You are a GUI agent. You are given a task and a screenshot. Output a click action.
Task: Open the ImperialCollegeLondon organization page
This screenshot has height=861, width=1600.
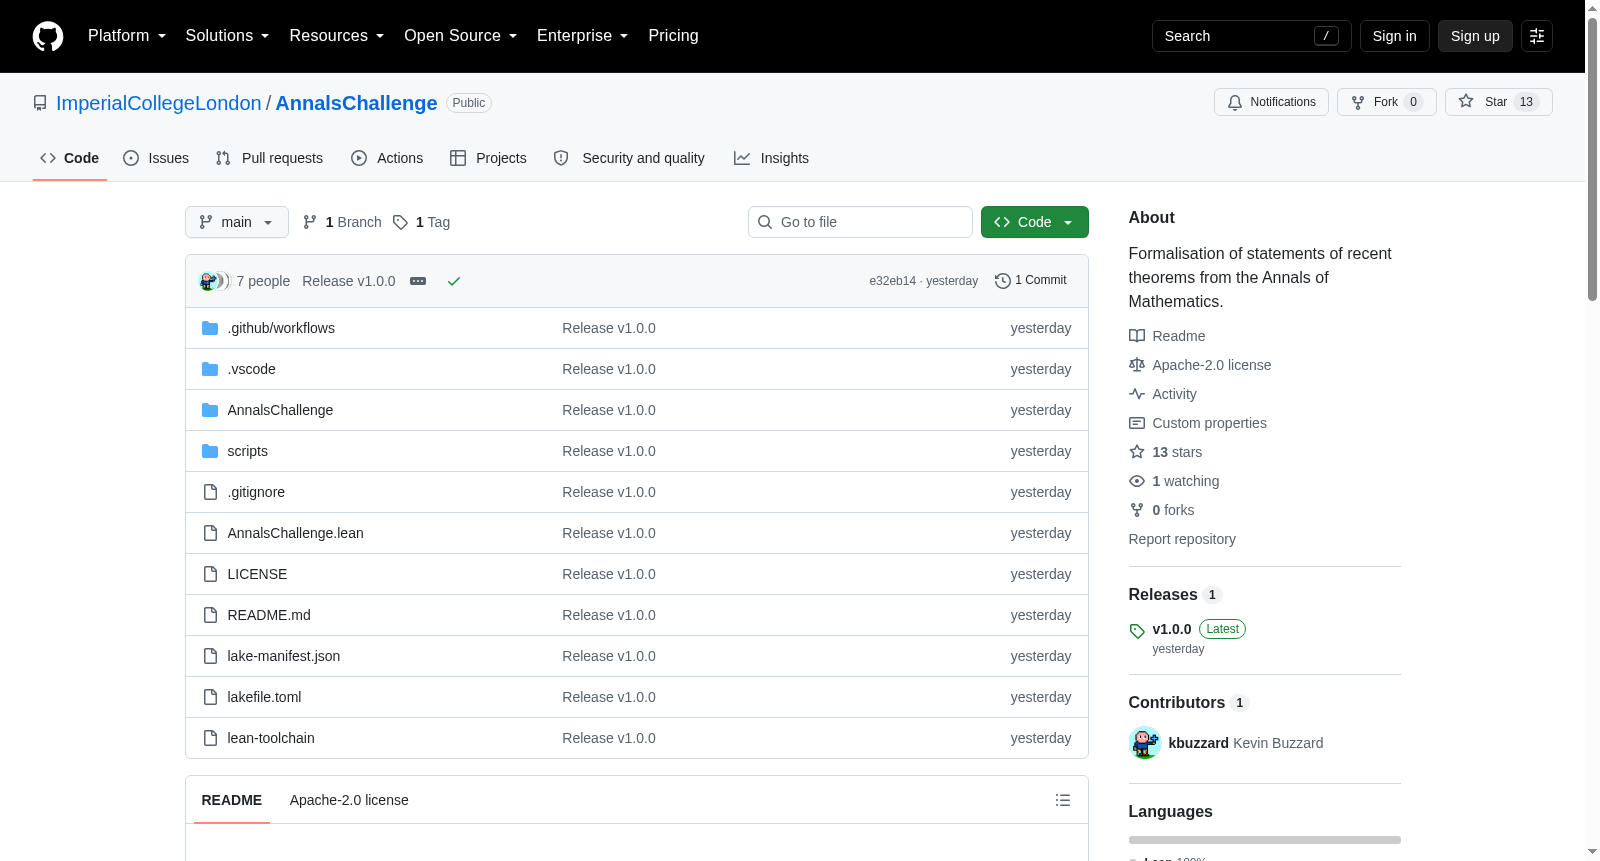(159, 103)
